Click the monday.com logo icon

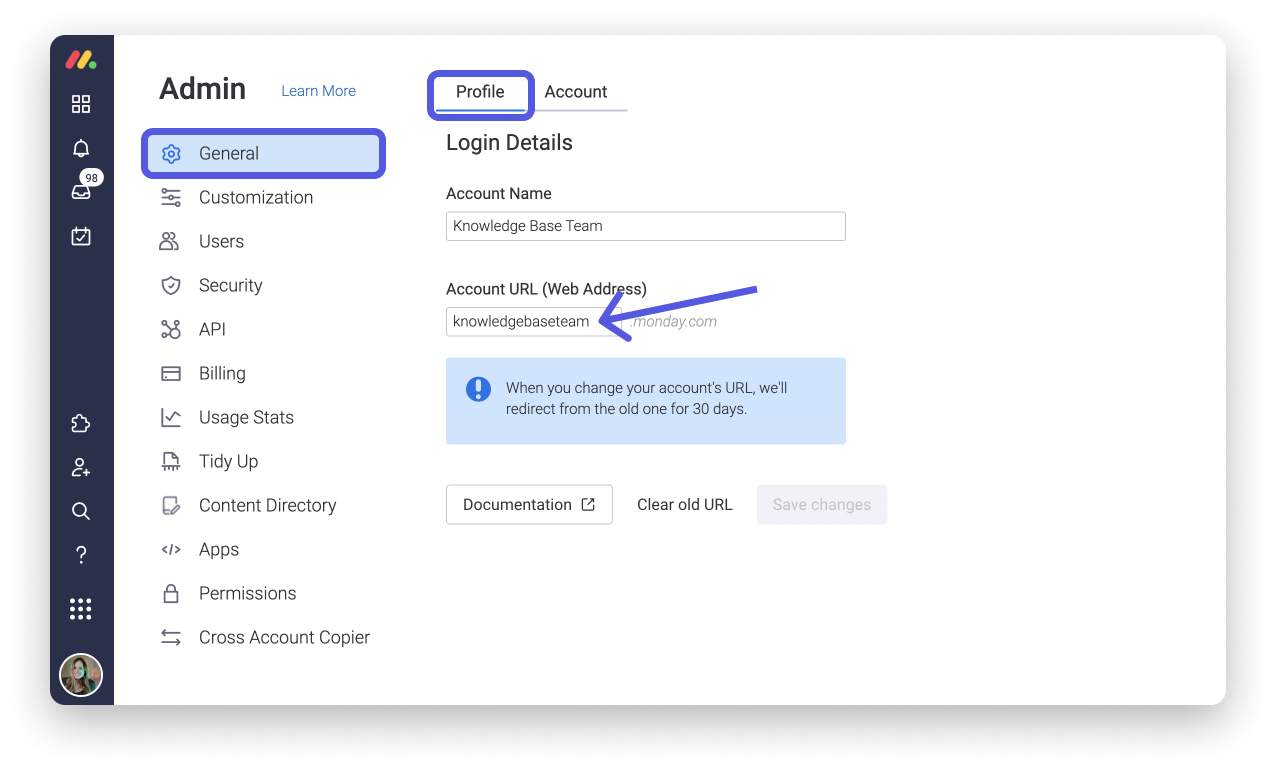coord(81,60)
